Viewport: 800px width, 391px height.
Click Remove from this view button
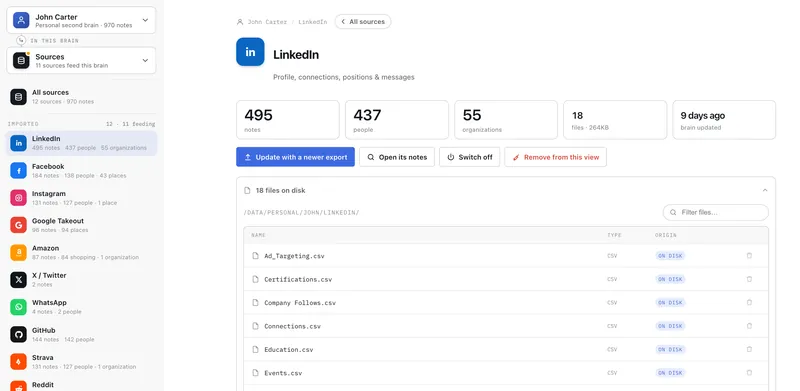[x=556, y=157]
